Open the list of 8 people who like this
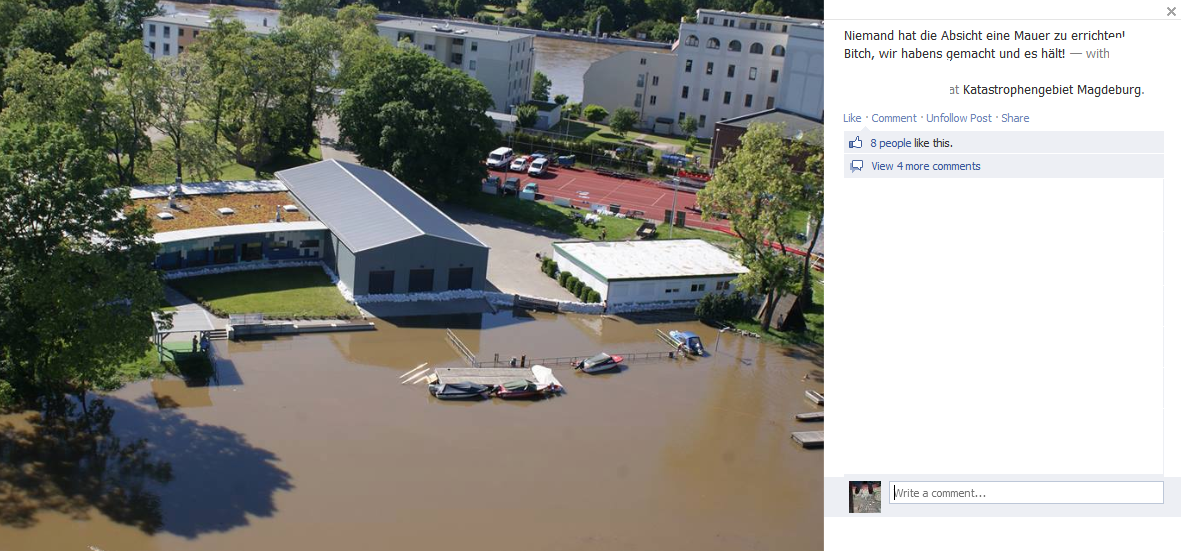The height and width of the screenshot is (551, 1181). (x=890, y=143)
